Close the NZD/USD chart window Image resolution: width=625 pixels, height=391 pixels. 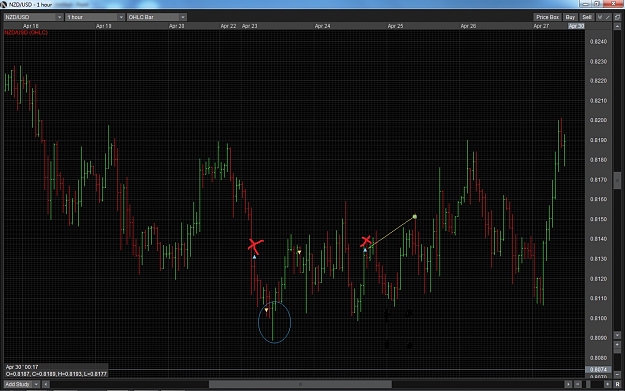613,4
